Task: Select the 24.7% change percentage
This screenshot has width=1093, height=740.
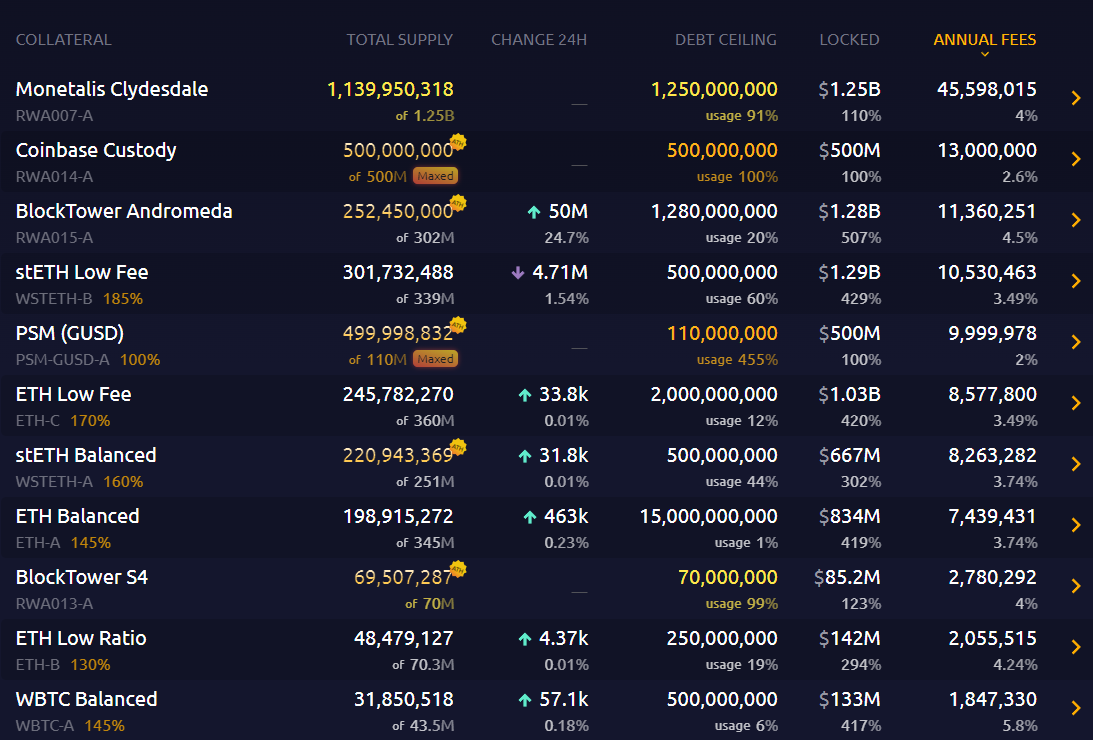Action: click(567, 238)
